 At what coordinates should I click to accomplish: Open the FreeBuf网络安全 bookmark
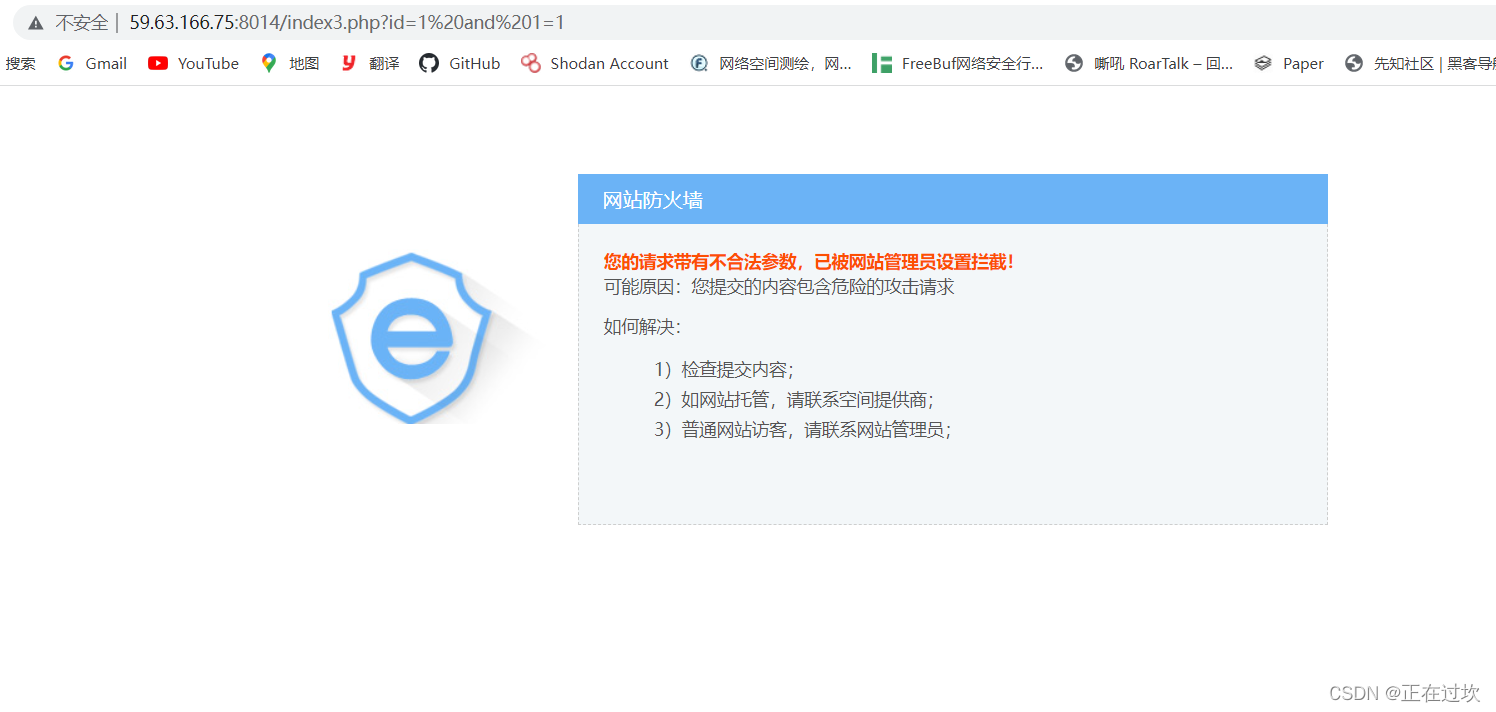pos(957,63)
